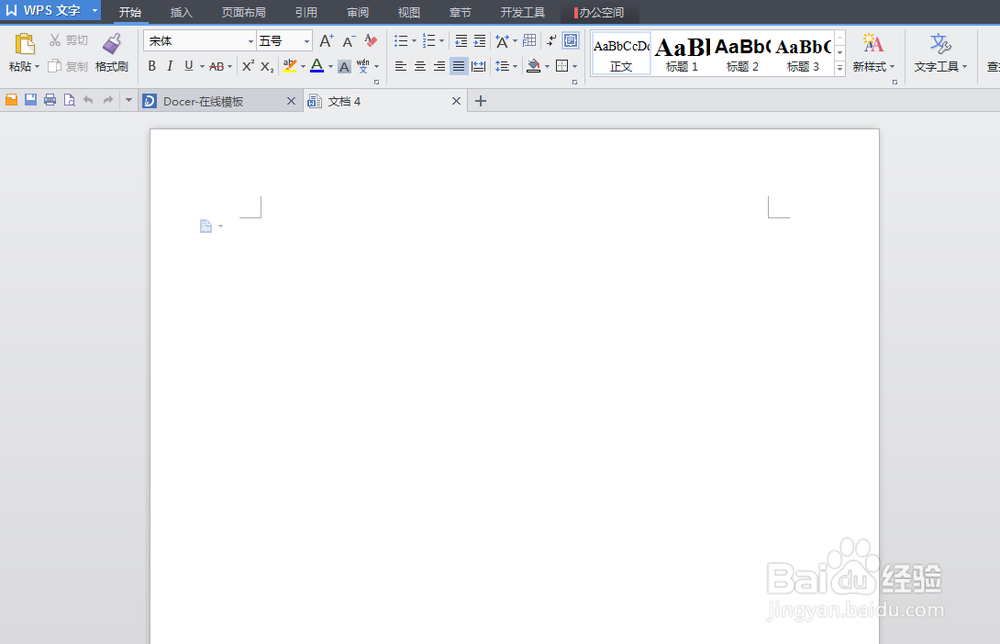
Task: Click the decrease indent icon
Action: click(460, 41)
